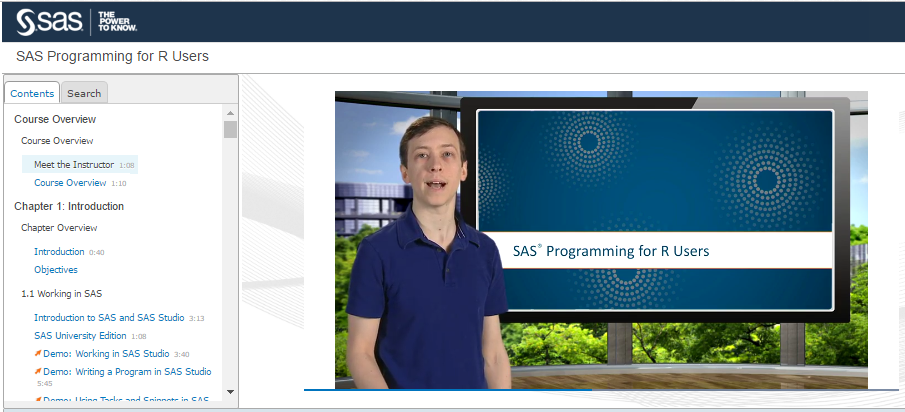Click the 3:13 duration text
Screen dimensions: 905x412
(x=197, y=319)
